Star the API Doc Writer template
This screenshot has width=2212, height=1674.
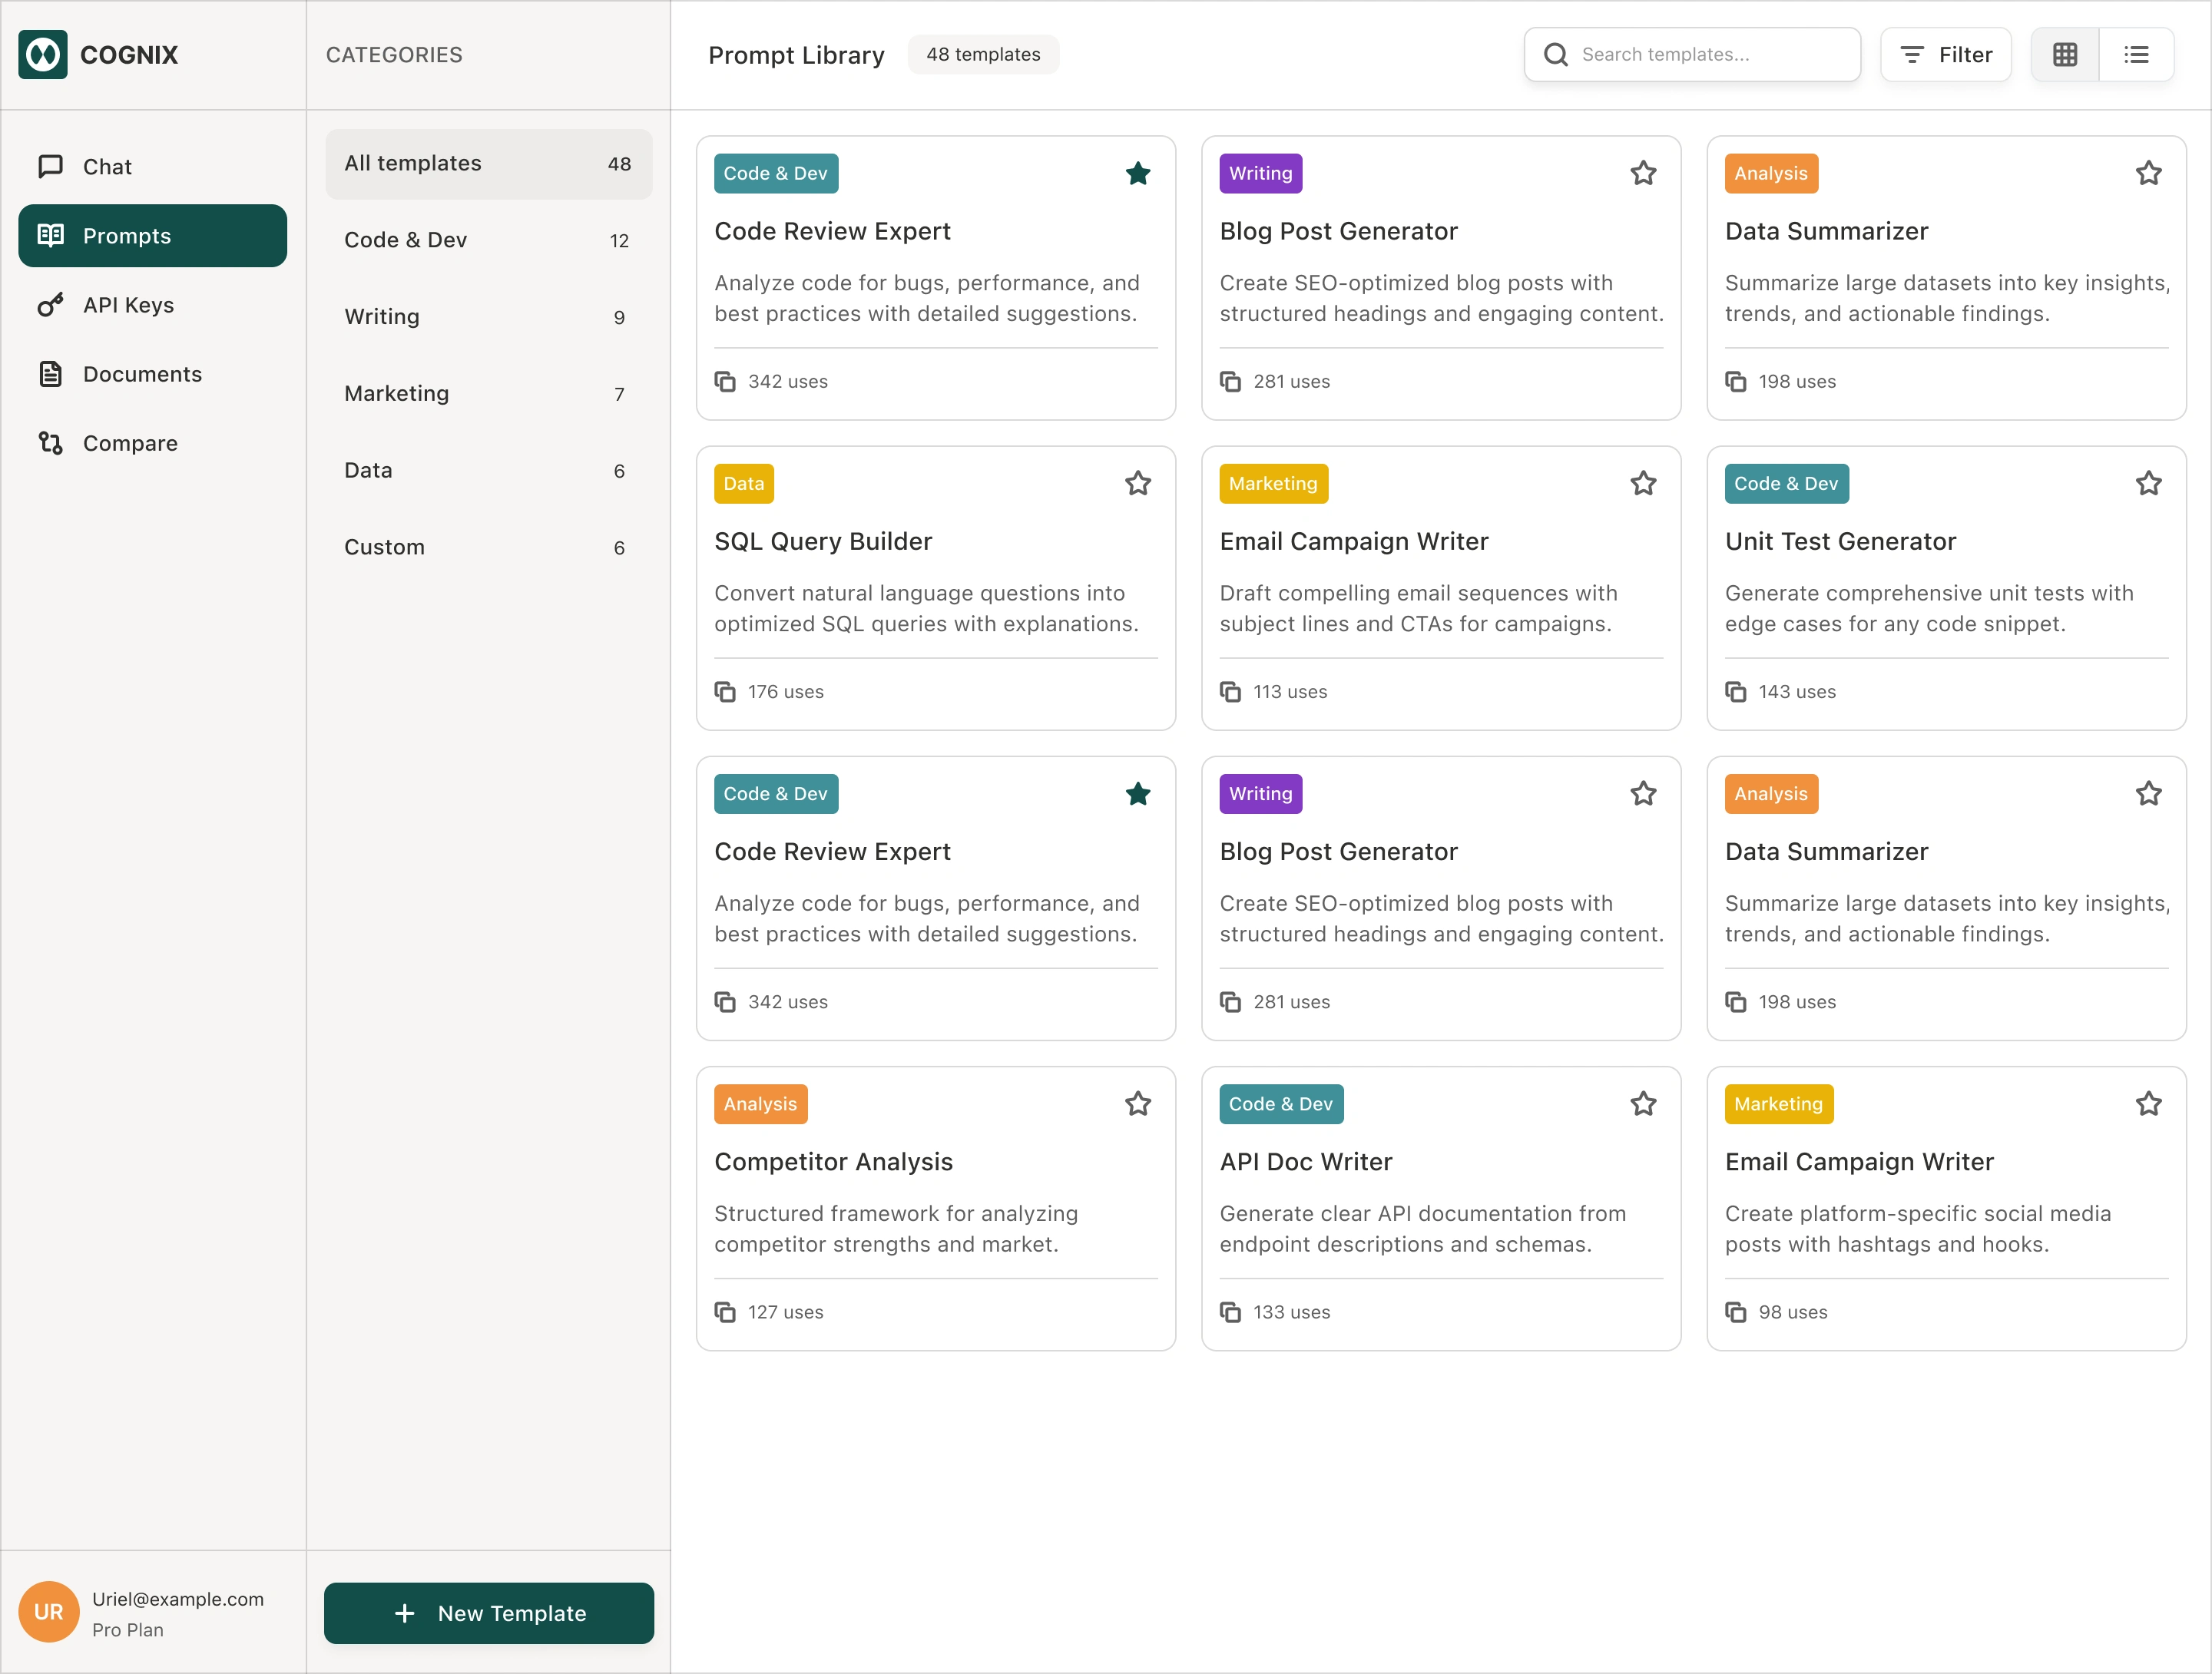point(1643,1104)
